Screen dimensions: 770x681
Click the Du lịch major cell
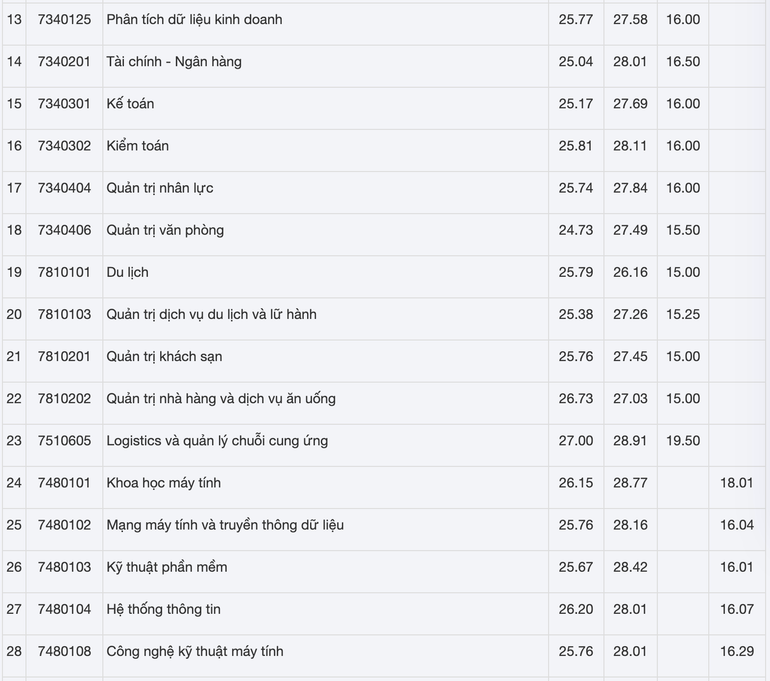click(128, 272)
